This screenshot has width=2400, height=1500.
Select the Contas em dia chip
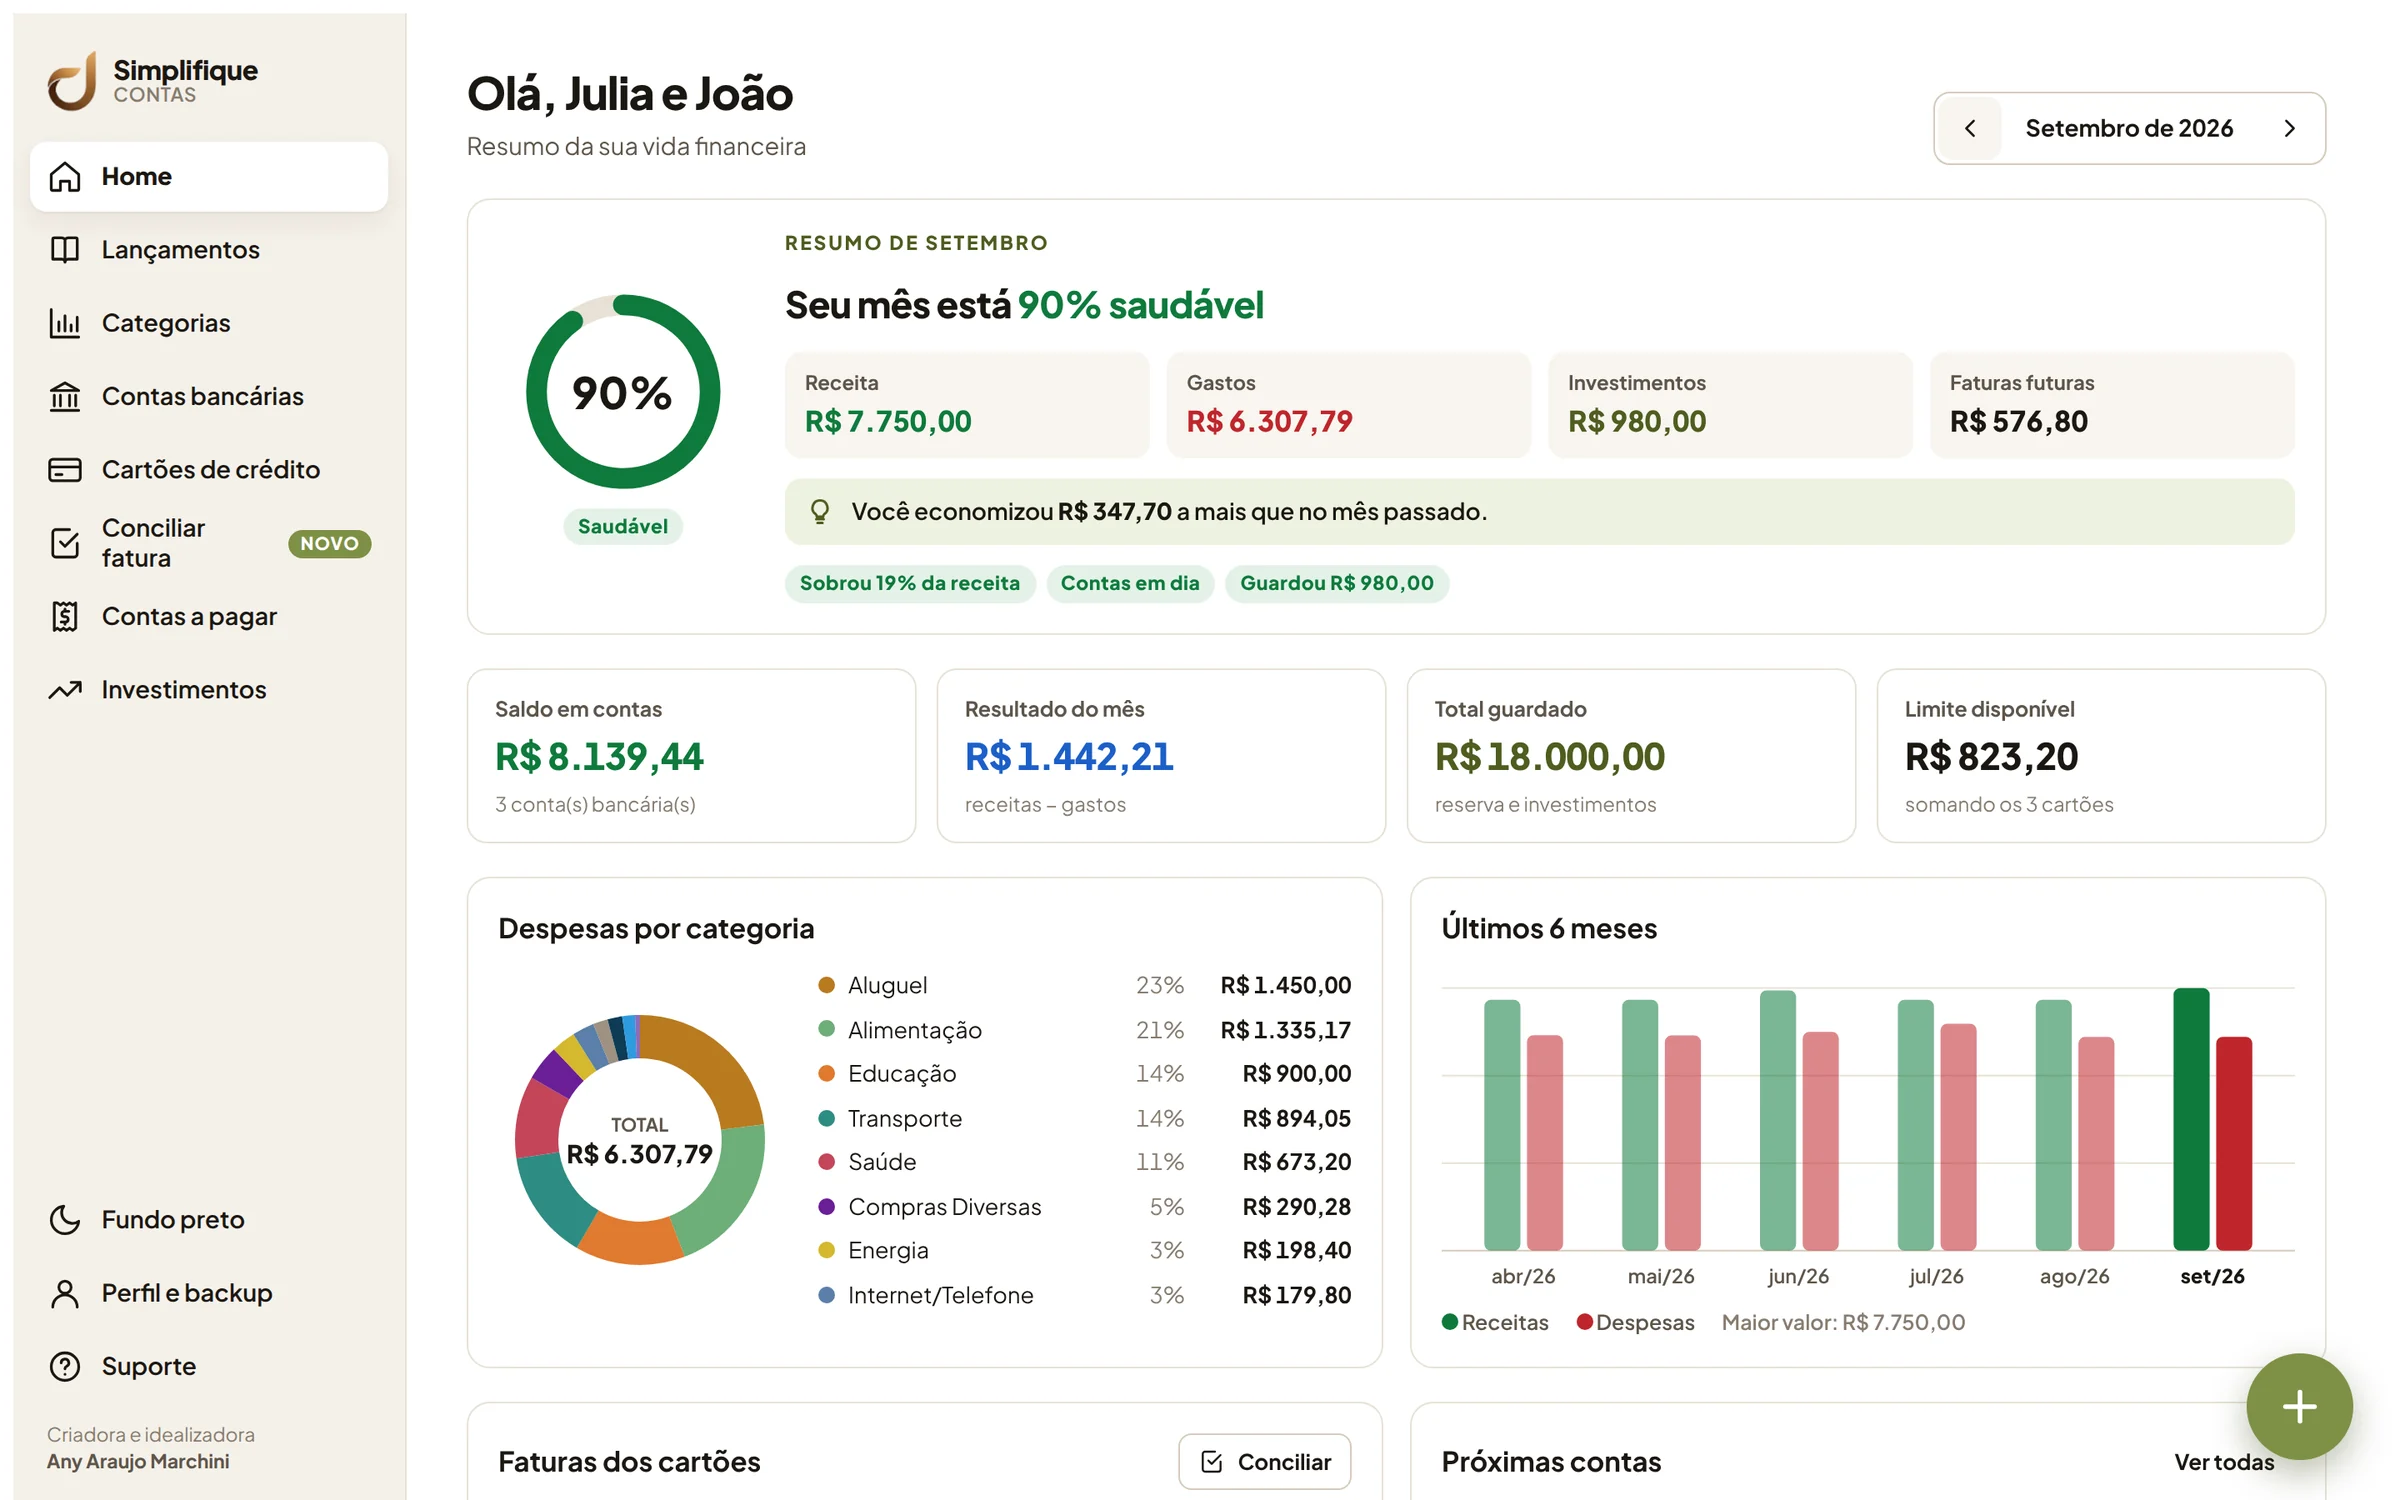coord(1130,584)
